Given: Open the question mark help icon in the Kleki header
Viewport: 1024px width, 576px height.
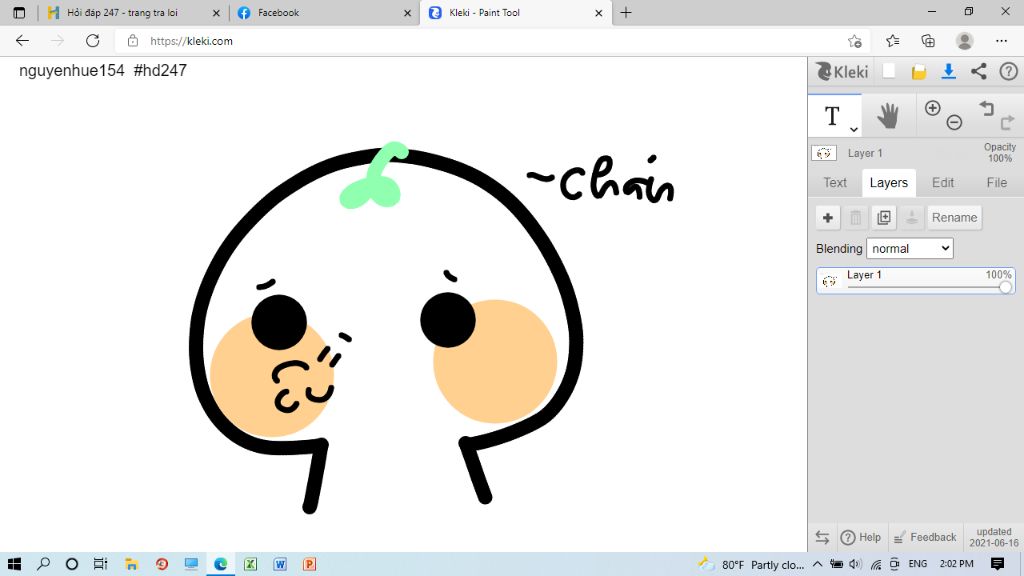Looking at the screenshot, I should [x=1008, y=71].
